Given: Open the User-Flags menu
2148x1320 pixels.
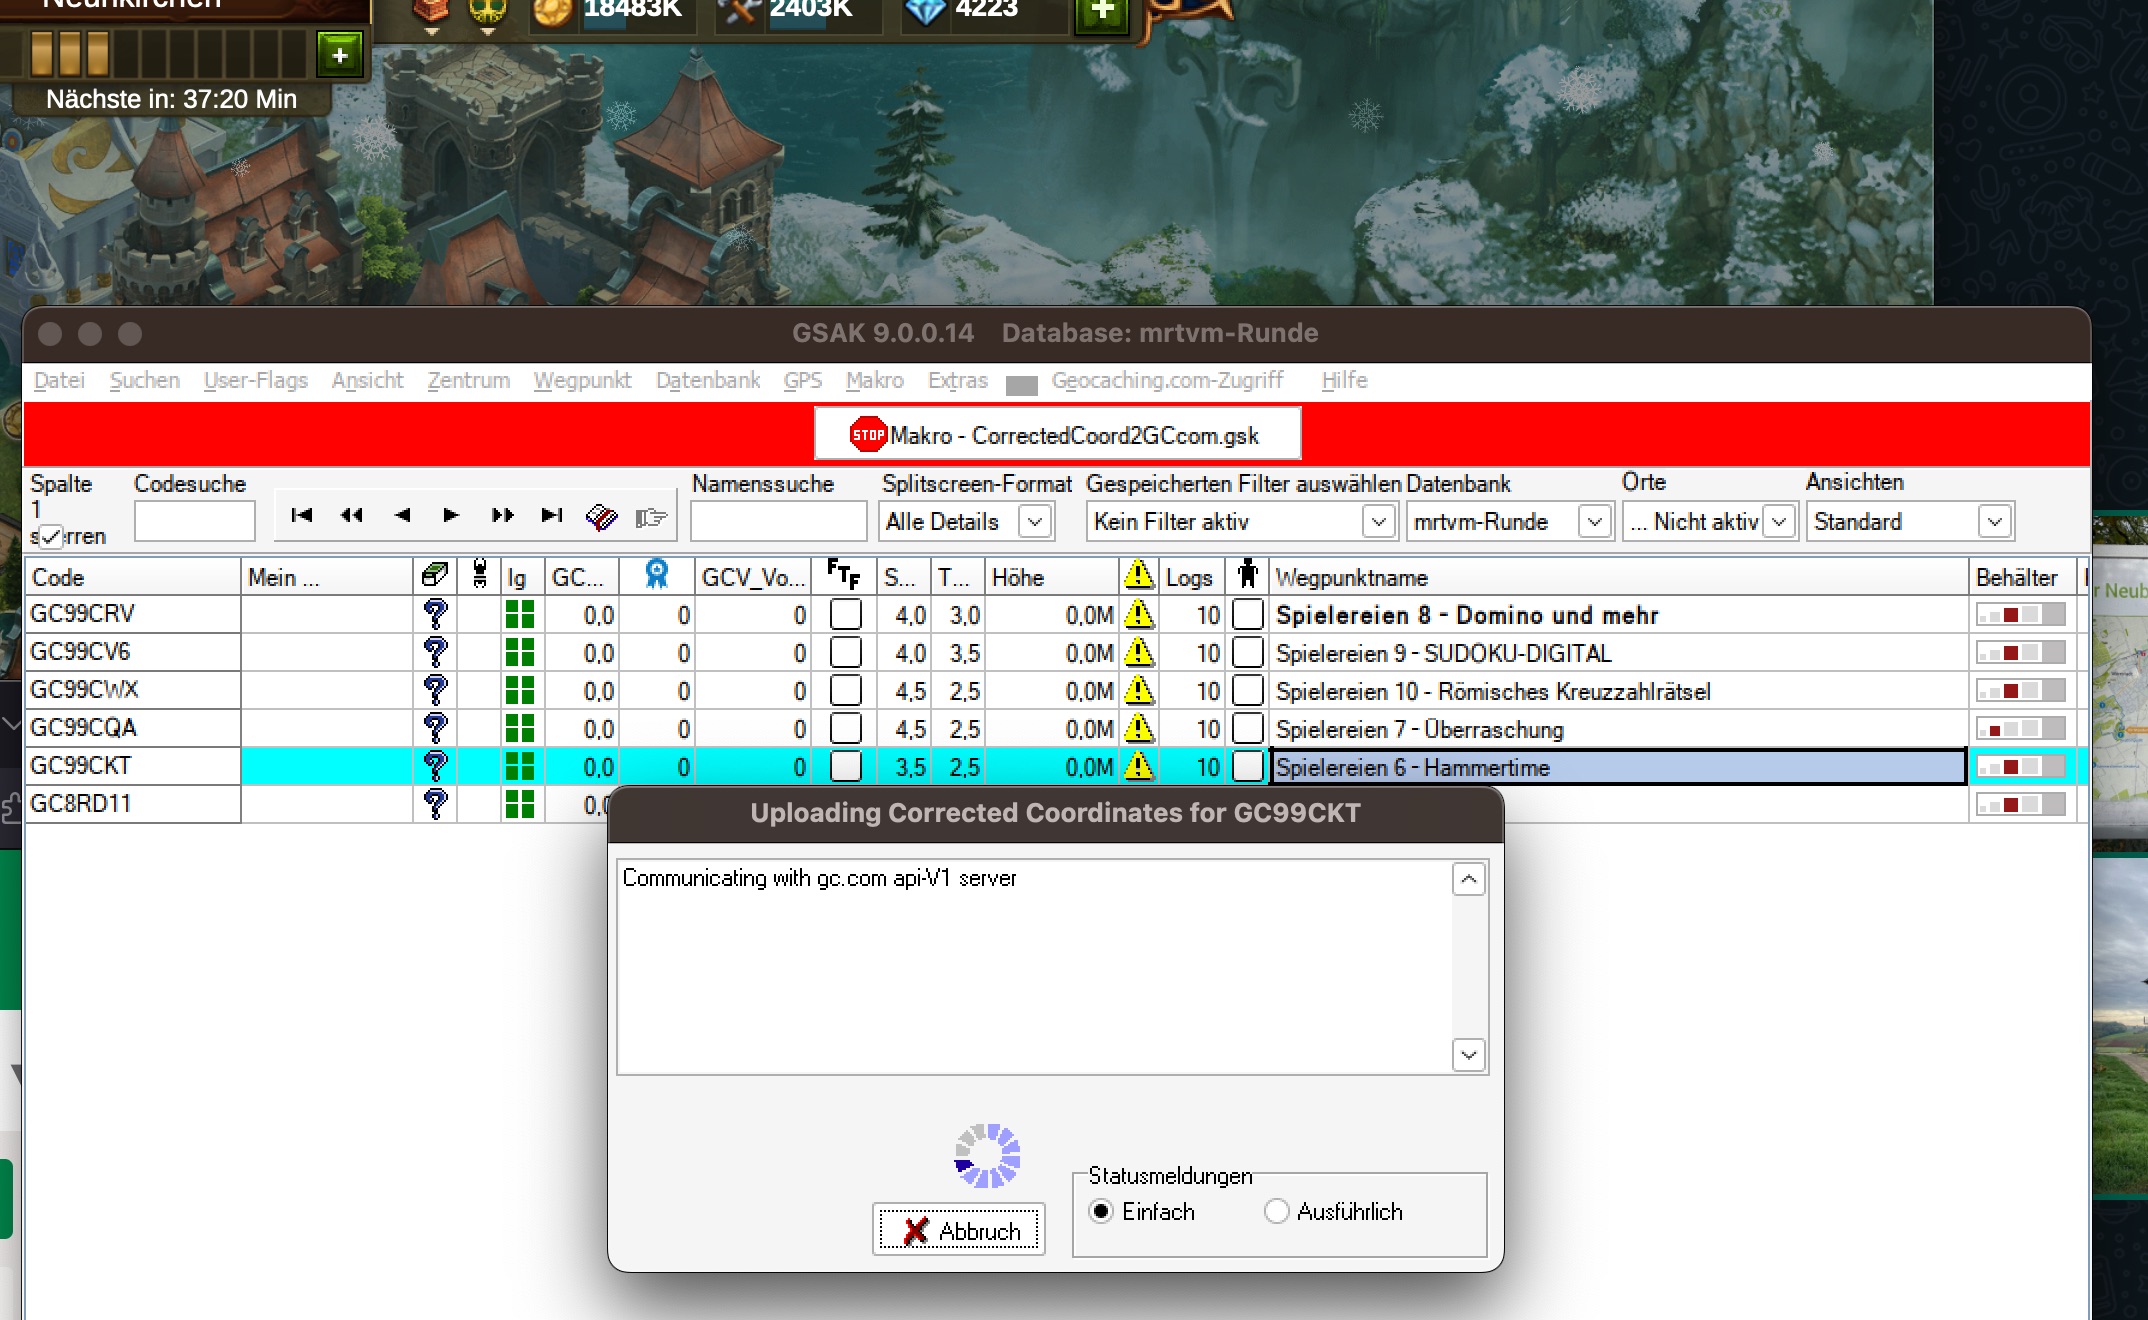Looking at the screenshot, I should pyautogui.click(x=256, y=380).
